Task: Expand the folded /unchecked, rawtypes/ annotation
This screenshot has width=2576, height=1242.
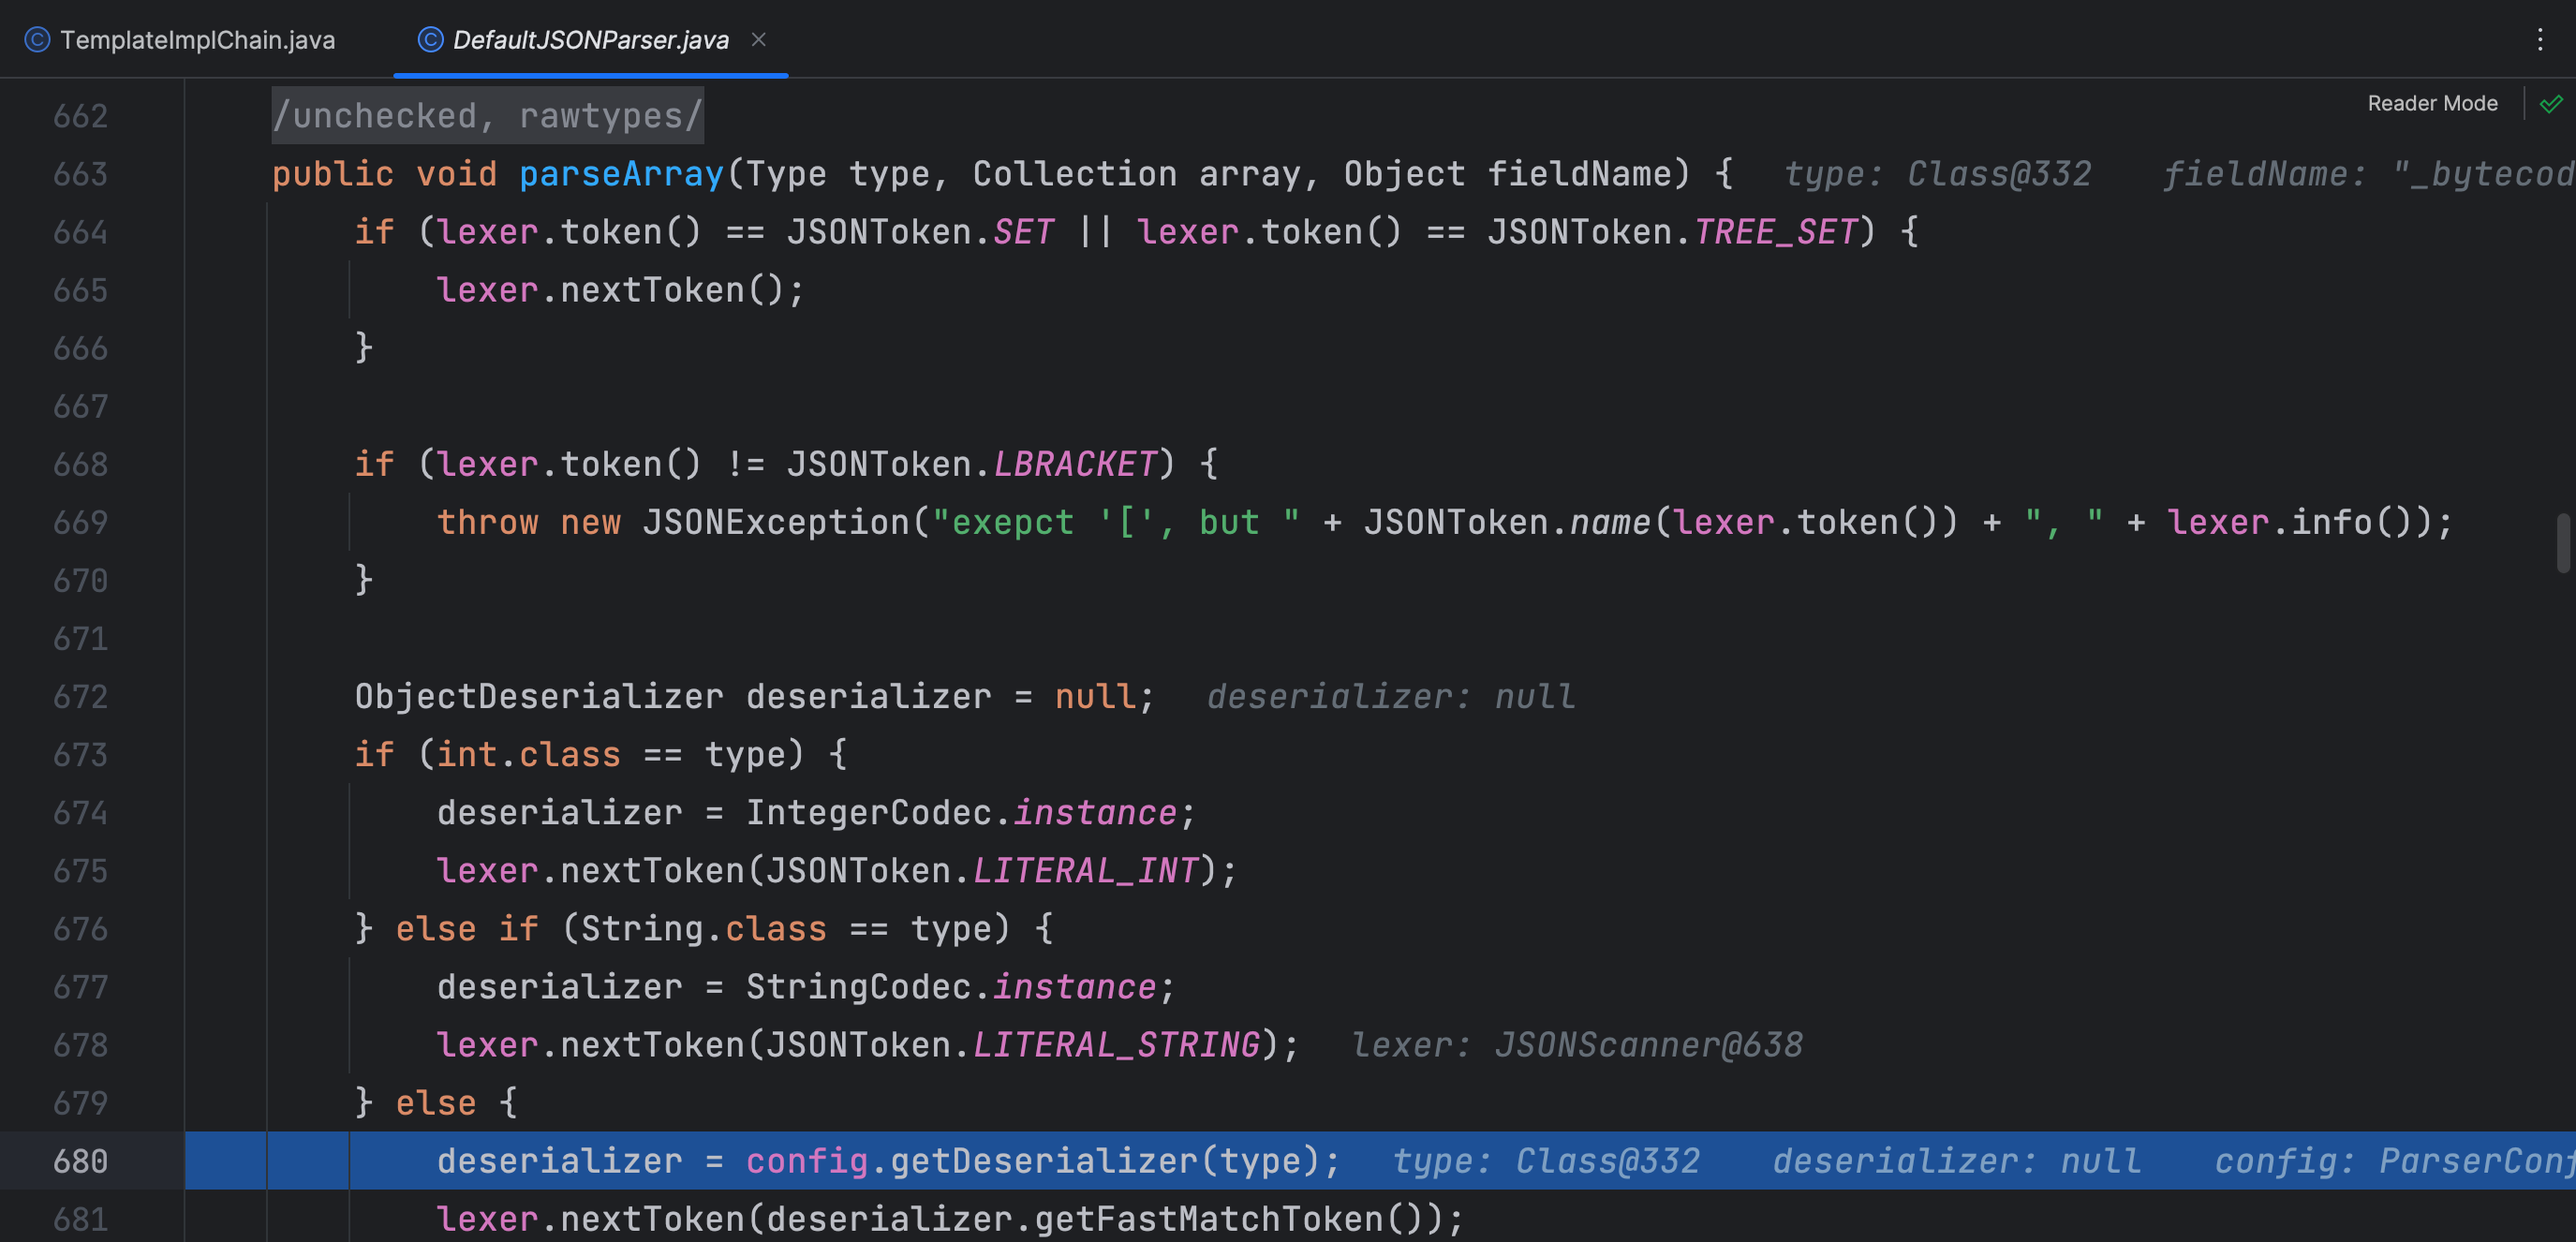Action: (x=487, y=116)
